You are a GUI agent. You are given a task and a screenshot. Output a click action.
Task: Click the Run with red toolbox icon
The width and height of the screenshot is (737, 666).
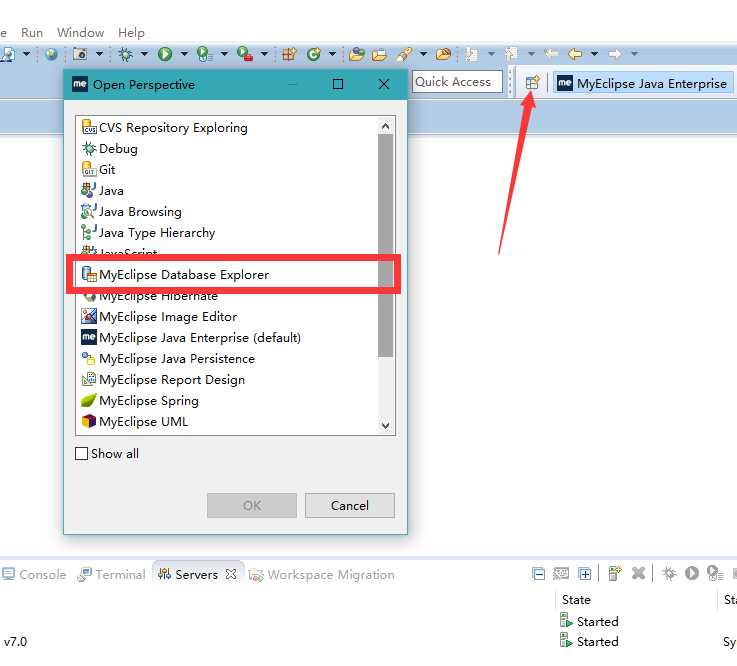[x=244, y=54]
